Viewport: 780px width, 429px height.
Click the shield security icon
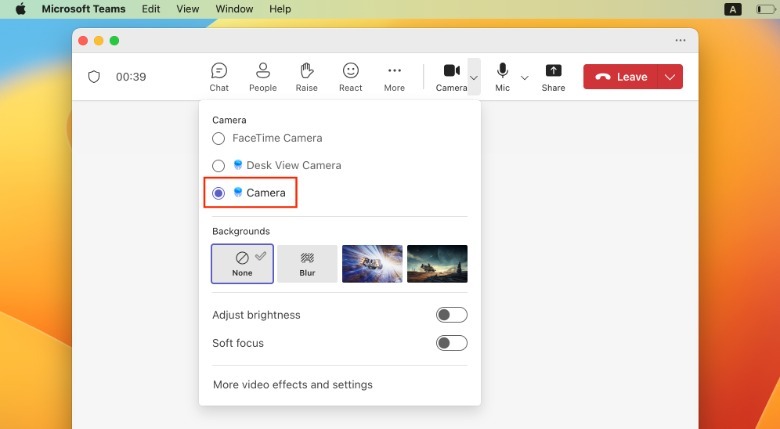tap(94, 77)
